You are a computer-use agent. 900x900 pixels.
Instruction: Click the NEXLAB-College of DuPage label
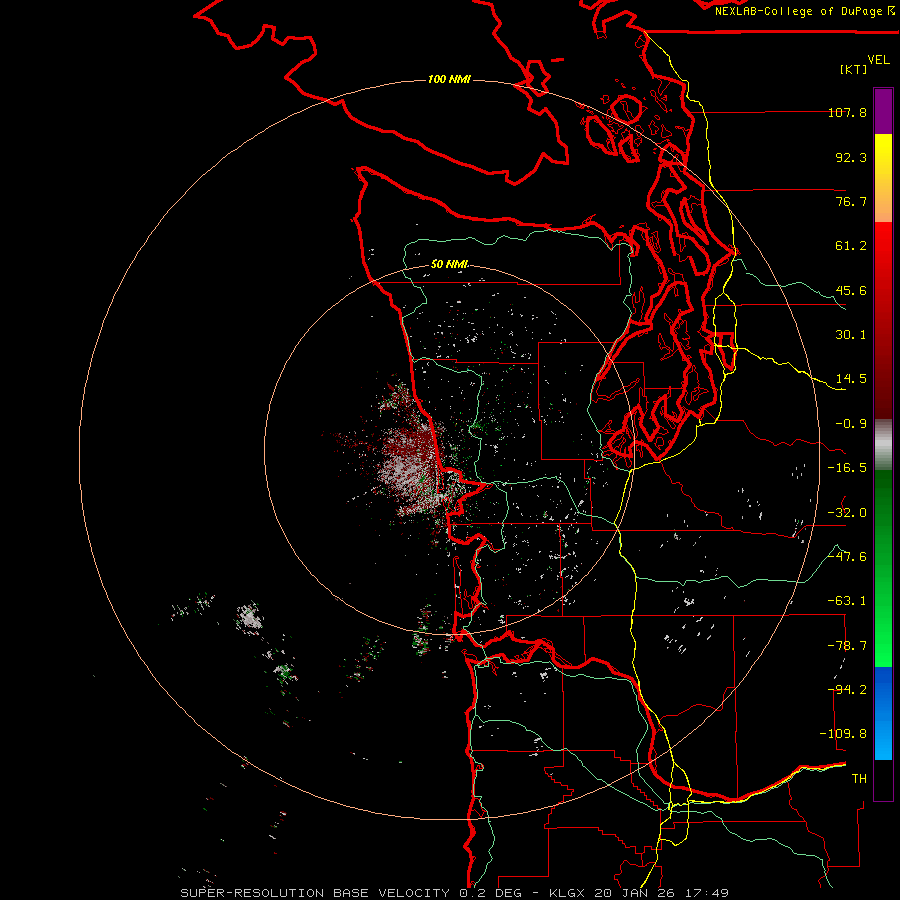804,11
